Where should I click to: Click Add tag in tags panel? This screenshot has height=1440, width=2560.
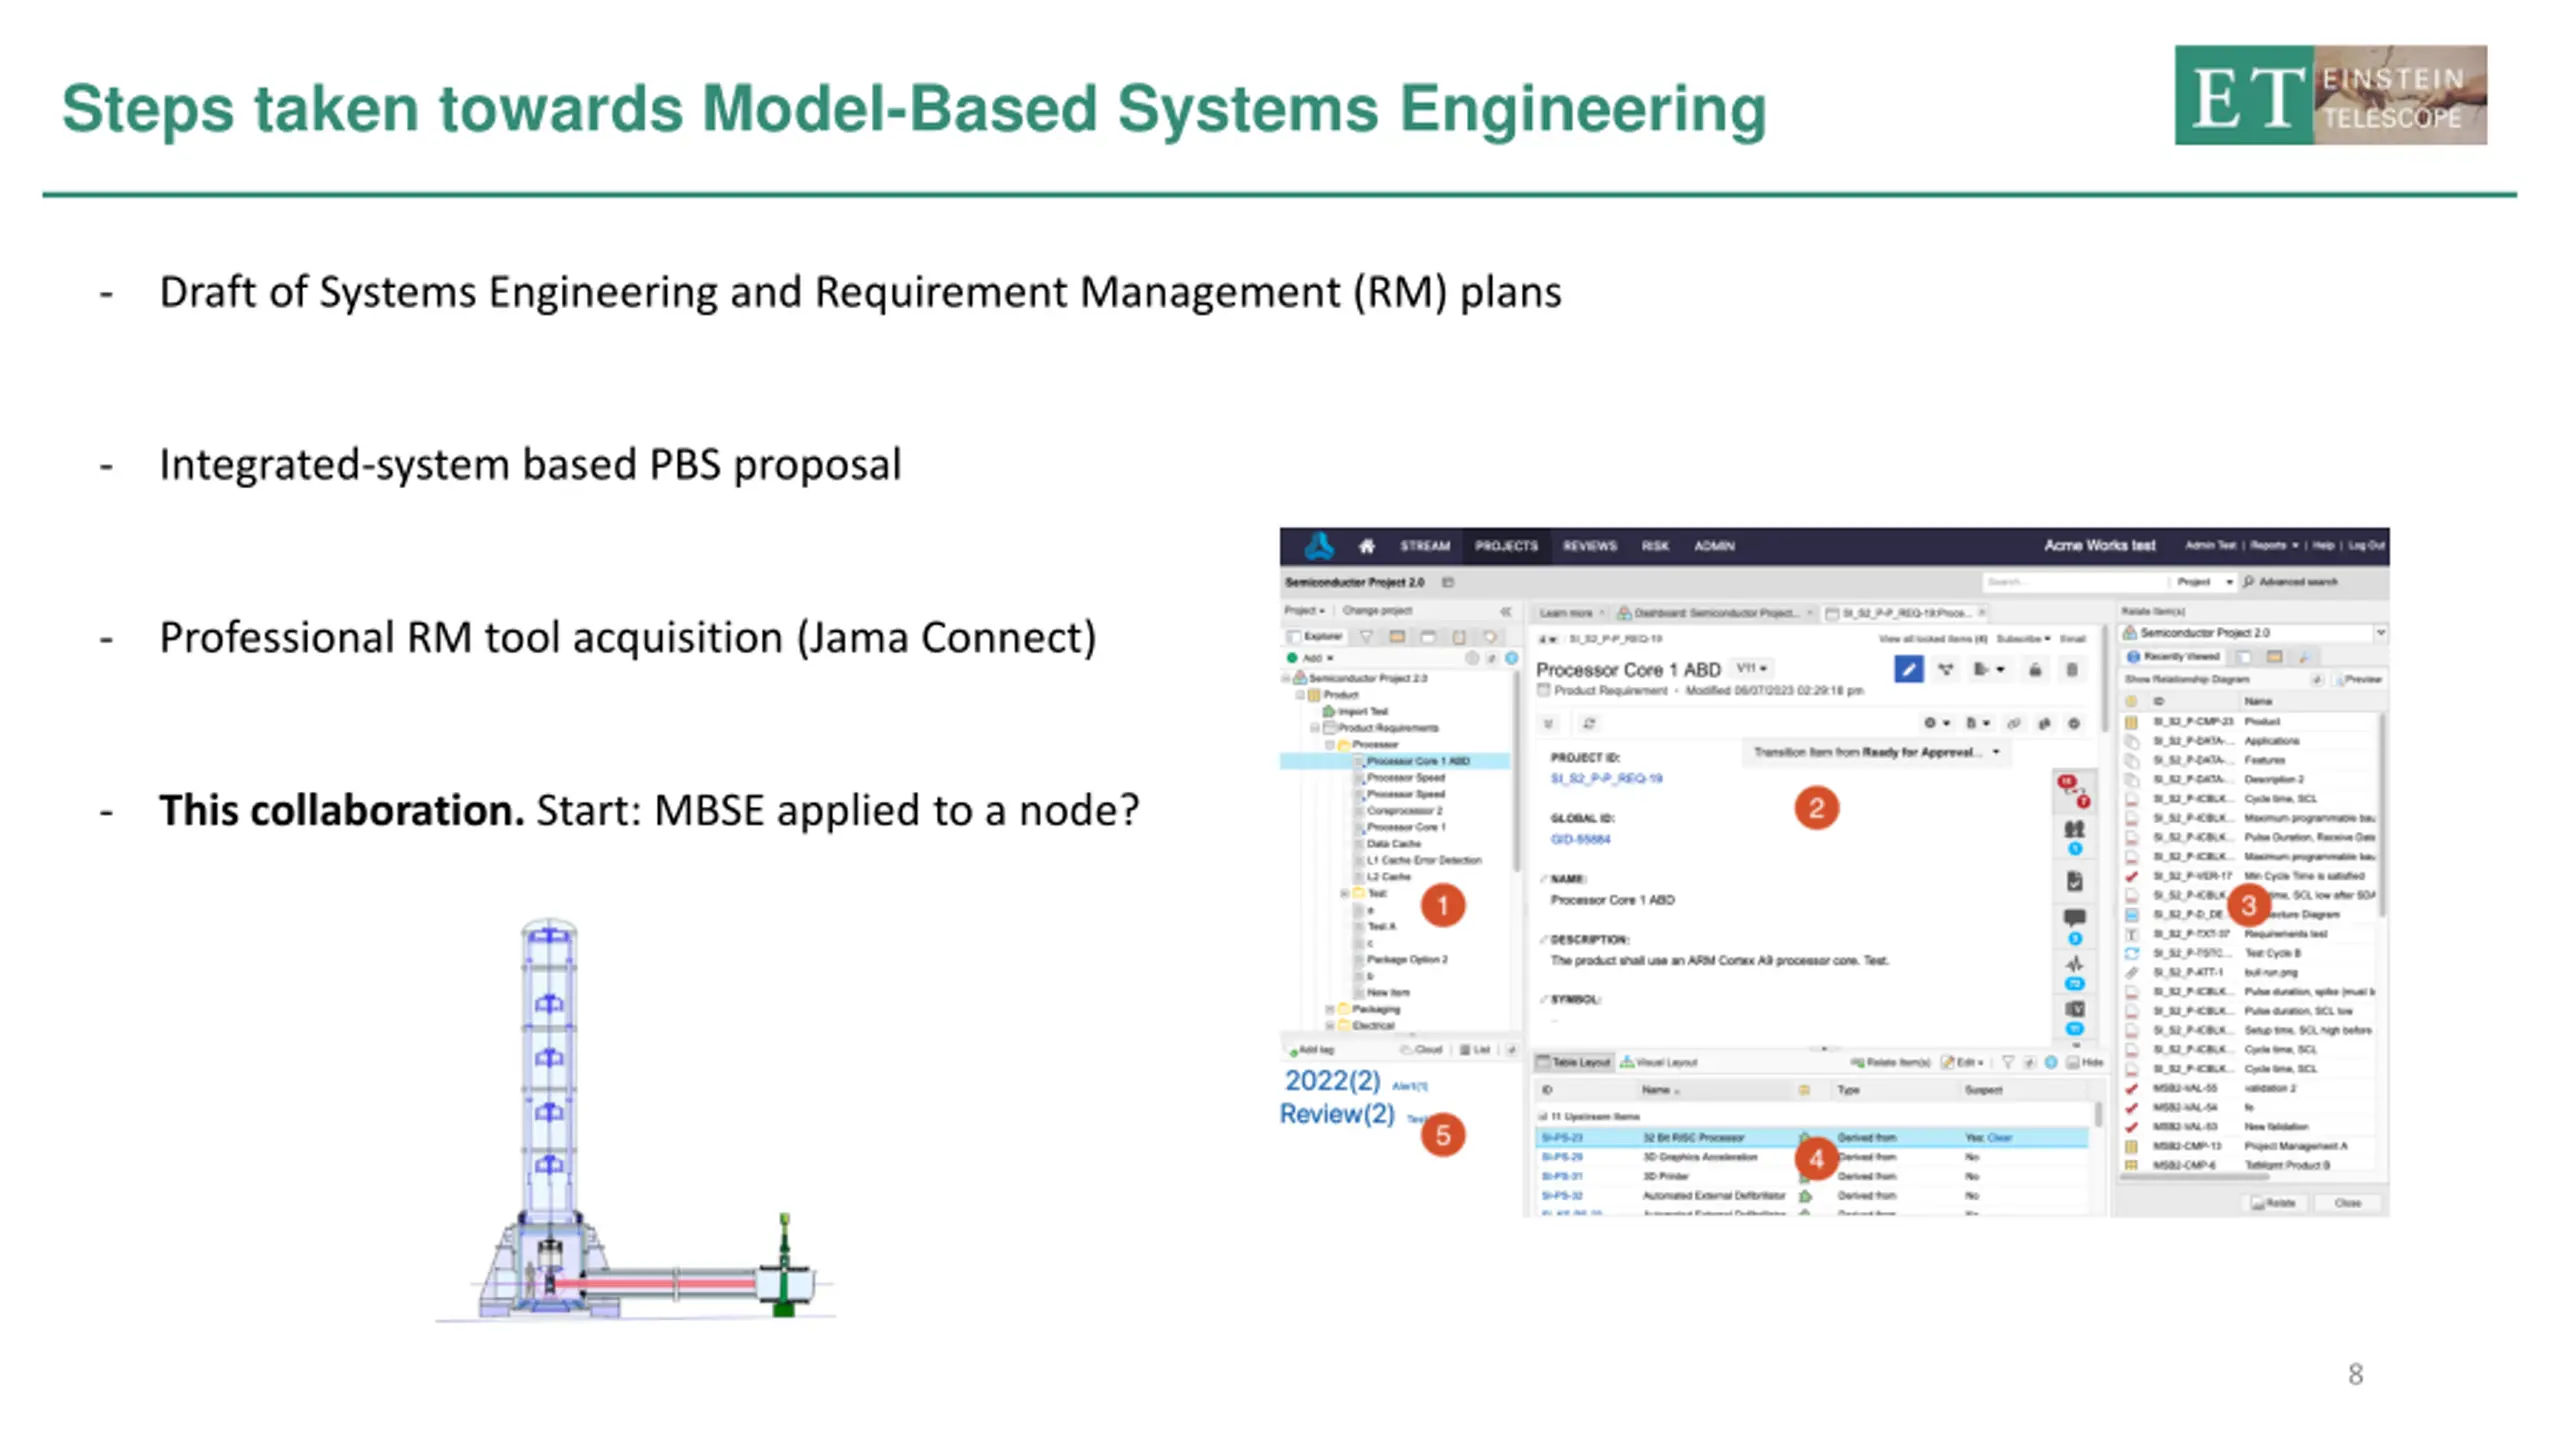pyautogui.click(x=1312, y=1050)
